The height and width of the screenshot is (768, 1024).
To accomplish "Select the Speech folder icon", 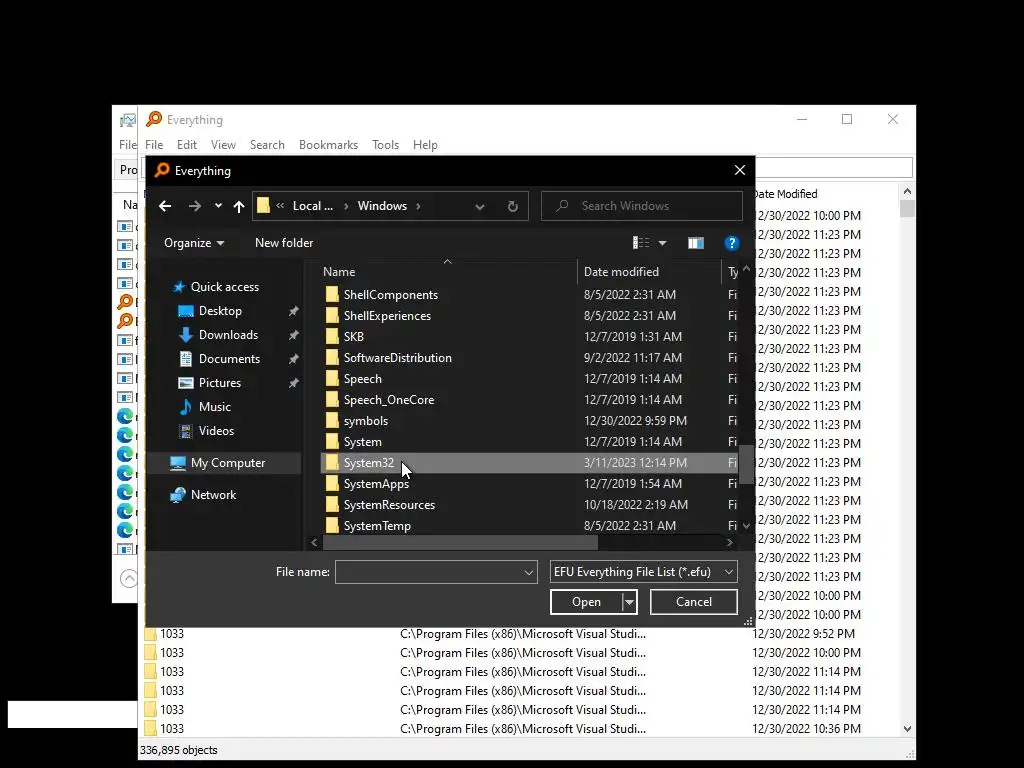I will [x=332, y=379].
